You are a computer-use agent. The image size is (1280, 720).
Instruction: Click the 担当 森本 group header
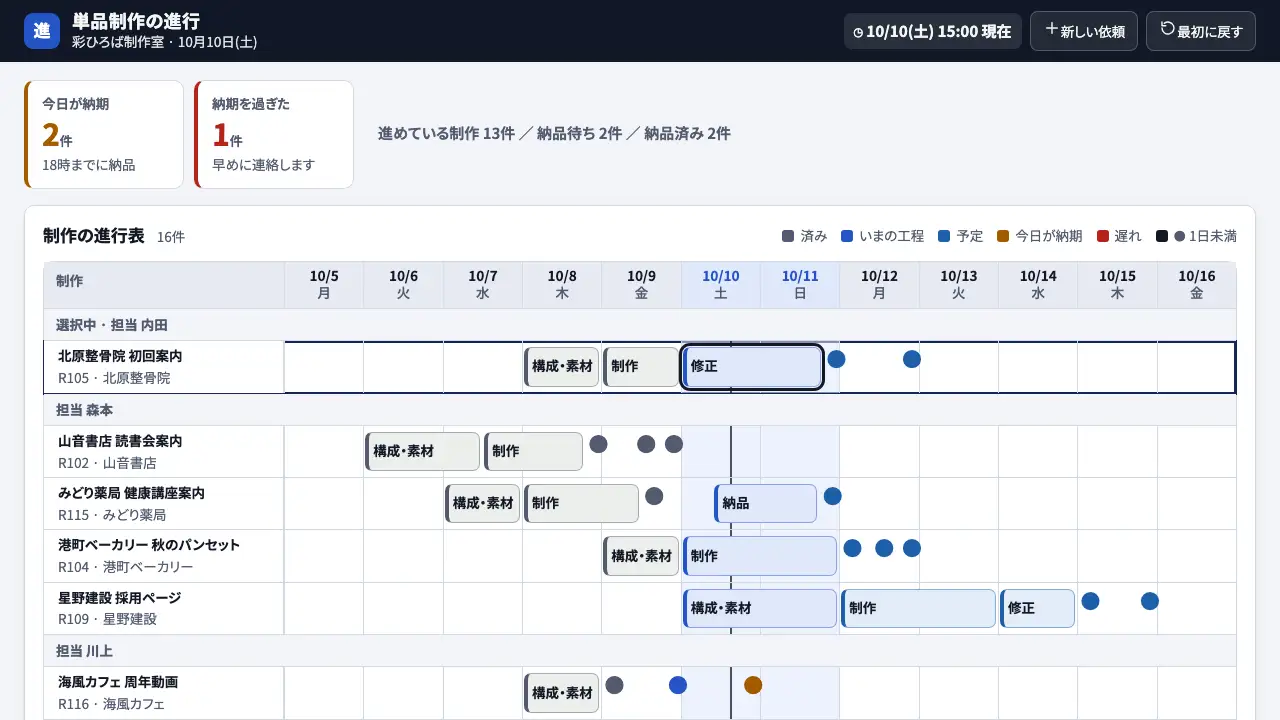click(640, 410)
